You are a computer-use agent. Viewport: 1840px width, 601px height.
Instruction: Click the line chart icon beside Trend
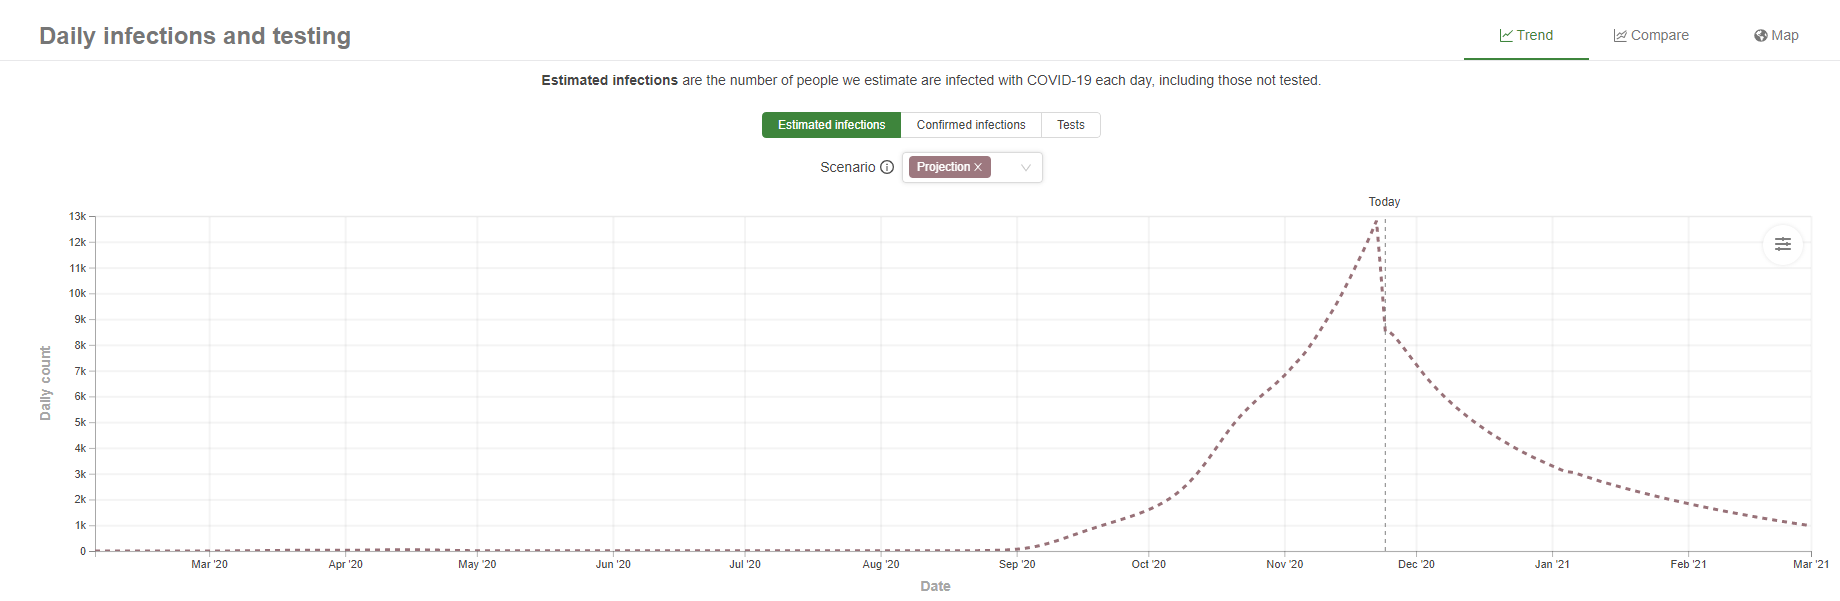click(1506, 36)
